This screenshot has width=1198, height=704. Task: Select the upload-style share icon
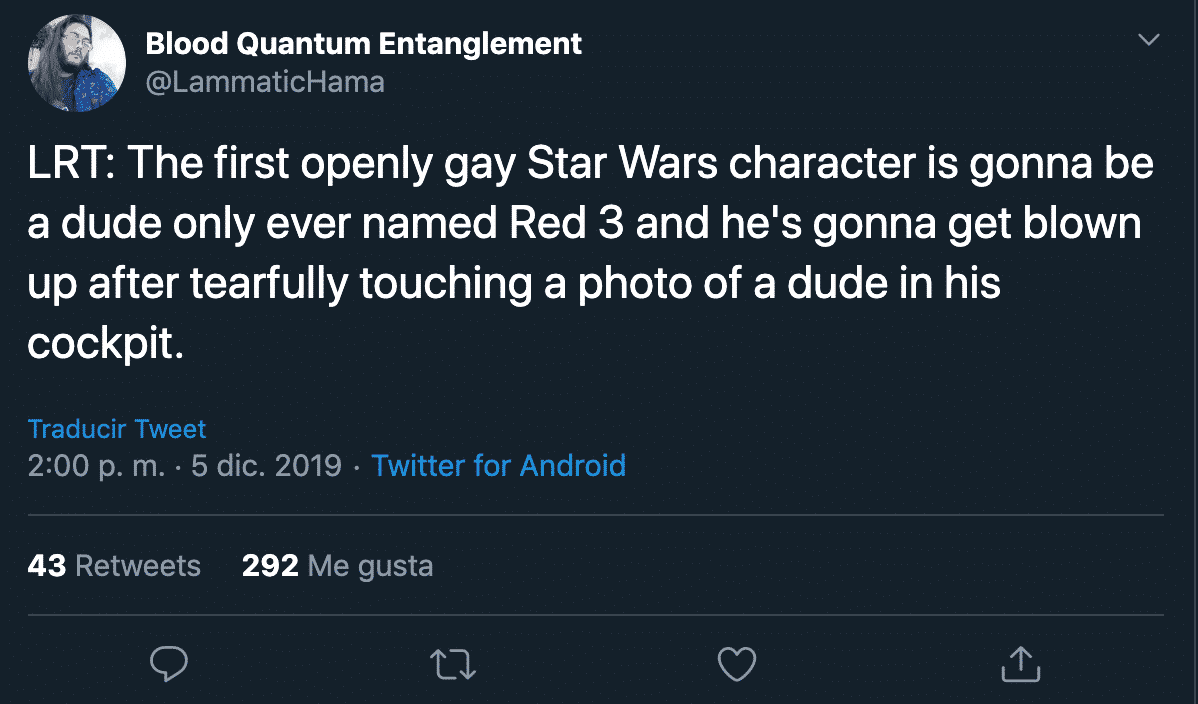1019,662
